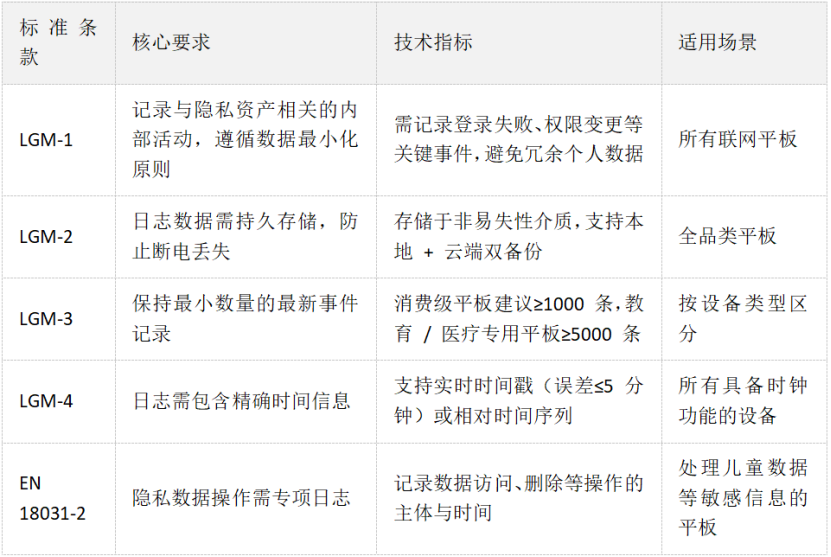Click the cell '全品类平板'
Viewport: 831px width, 557px height.
click(745, 236)
